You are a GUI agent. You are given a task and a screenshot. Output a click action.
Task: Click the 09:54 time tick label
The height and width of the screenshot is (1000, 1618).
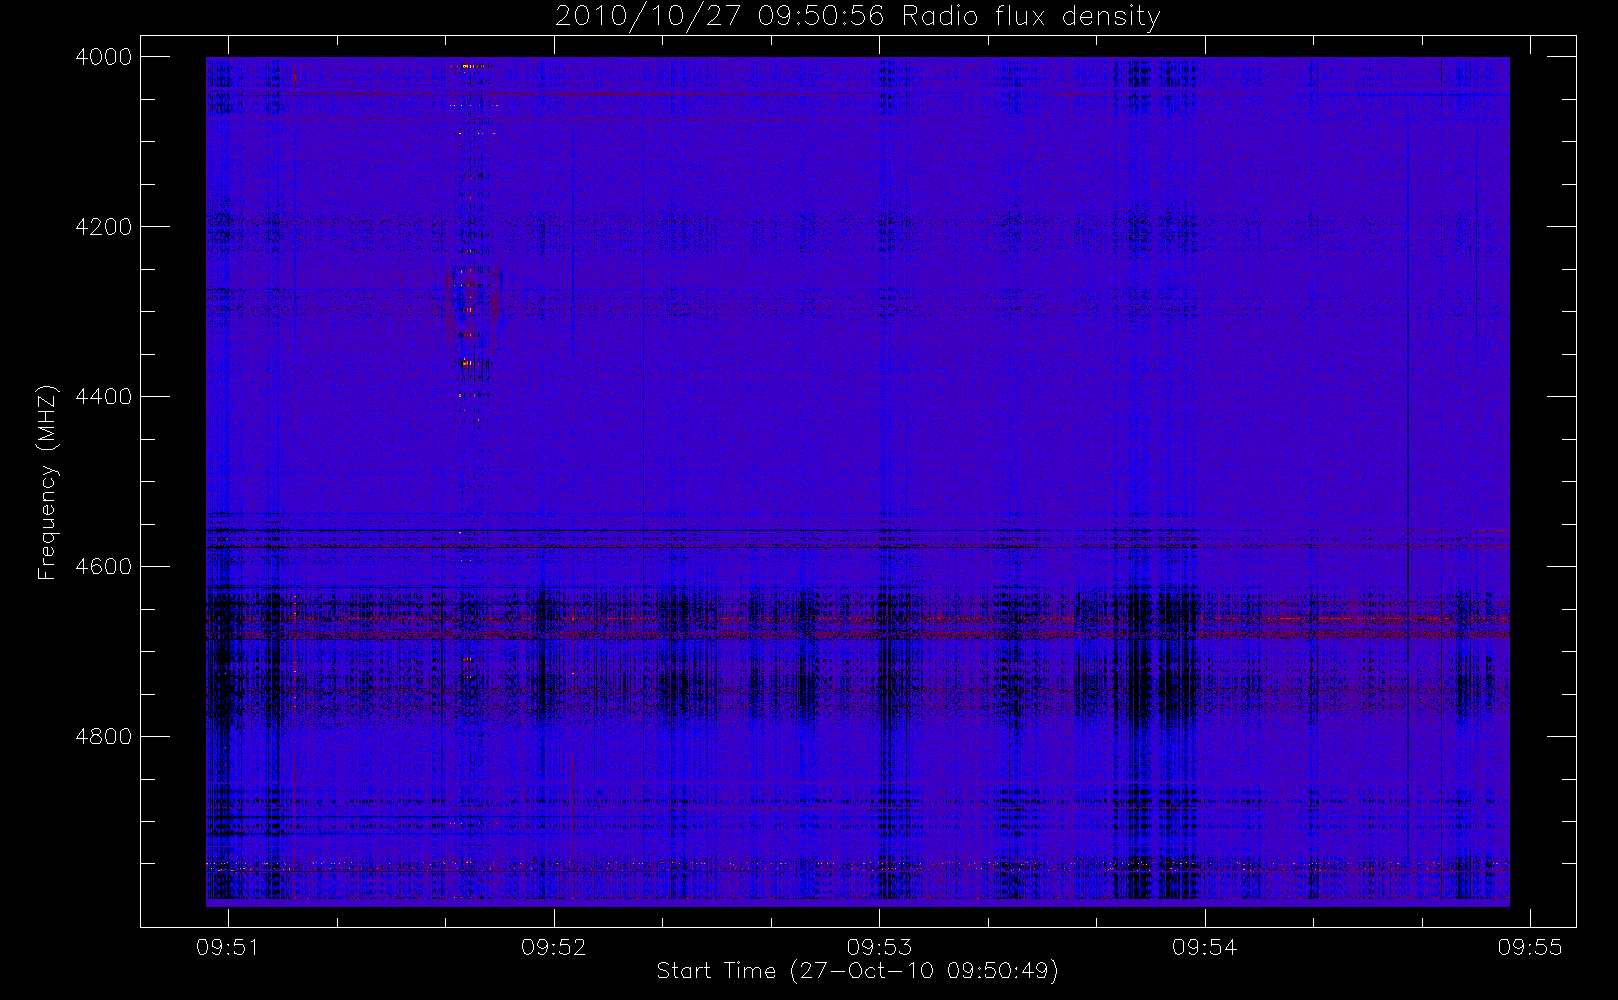tap(1204, 947)
